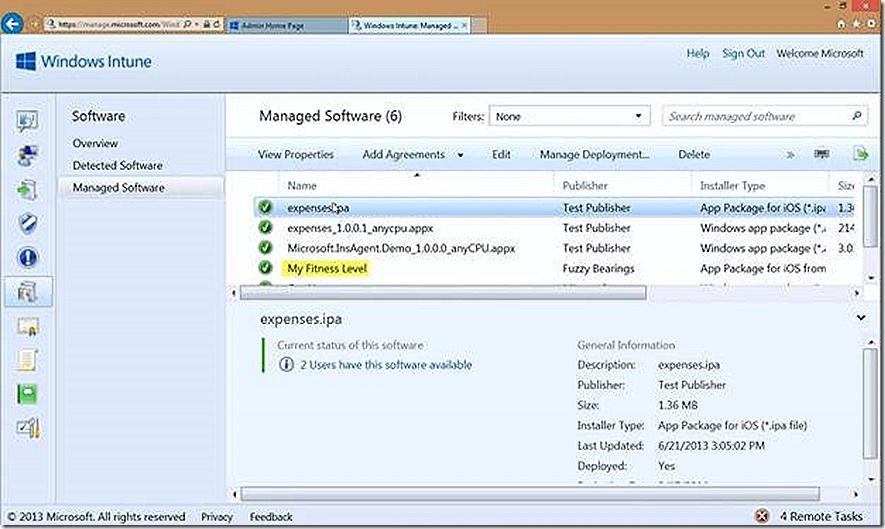The height and width of the screenshot is (529, 885).
Task: Open the 4 Remote Tasks link
Action: click(x=821, y=516)
